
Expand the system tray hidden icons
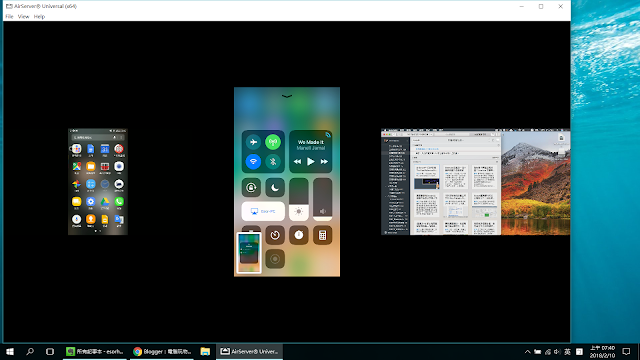527,351
